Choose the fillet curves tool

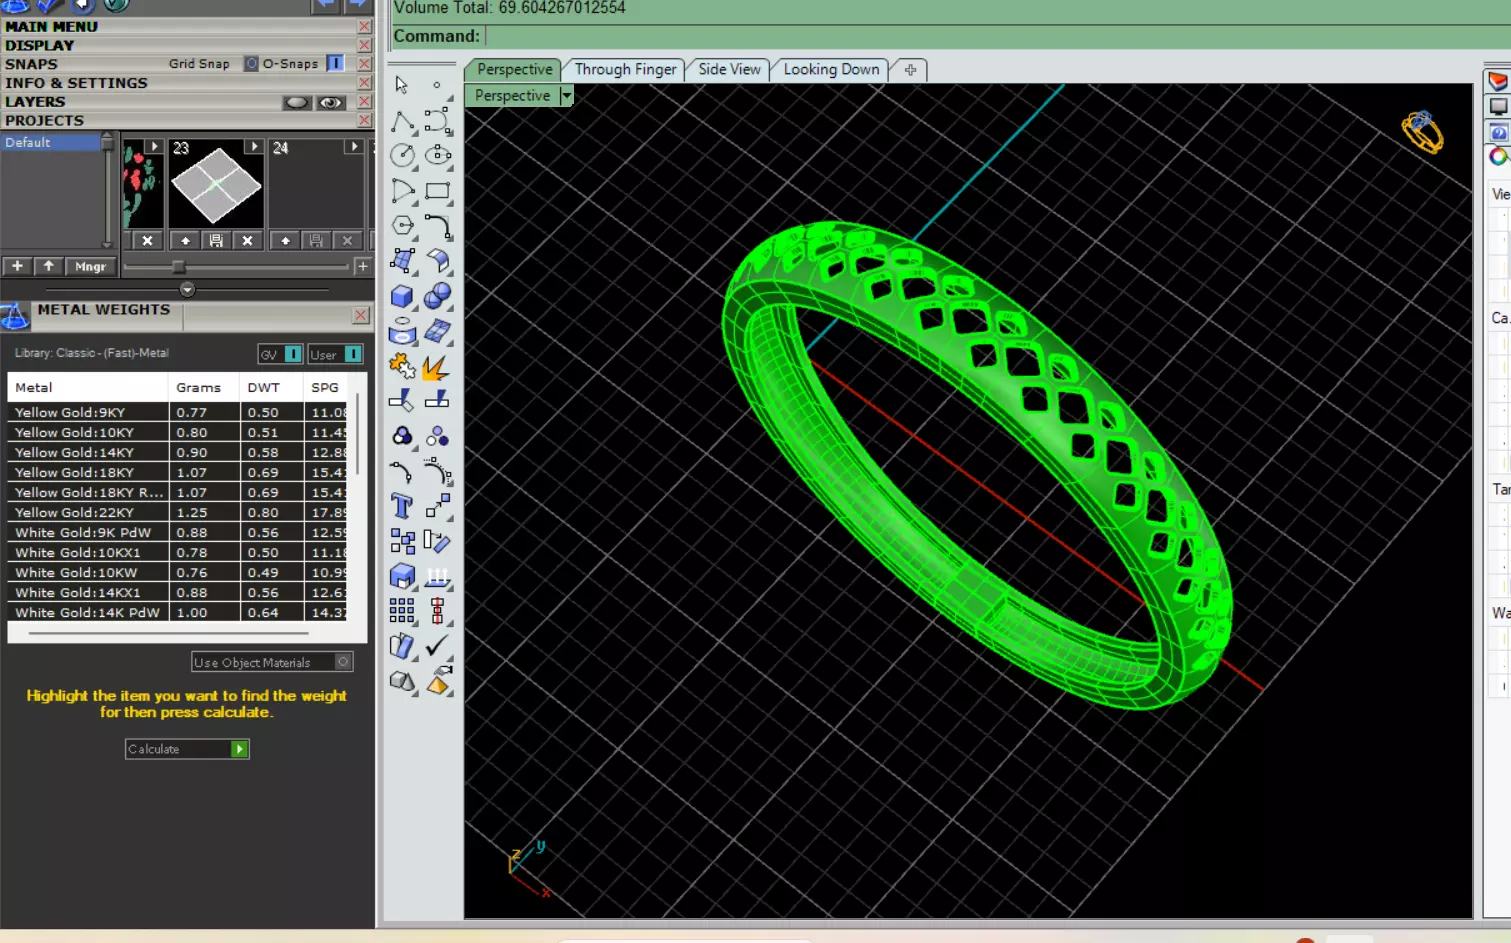coord(437,226)
